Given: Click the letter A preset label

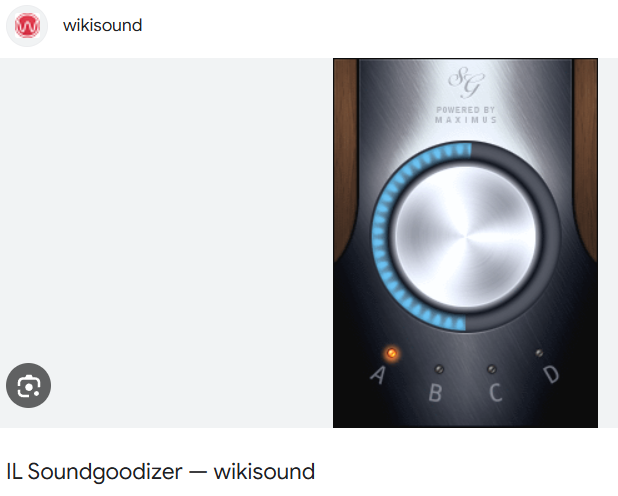Looking at the screenshot, I should coord(378,375).
